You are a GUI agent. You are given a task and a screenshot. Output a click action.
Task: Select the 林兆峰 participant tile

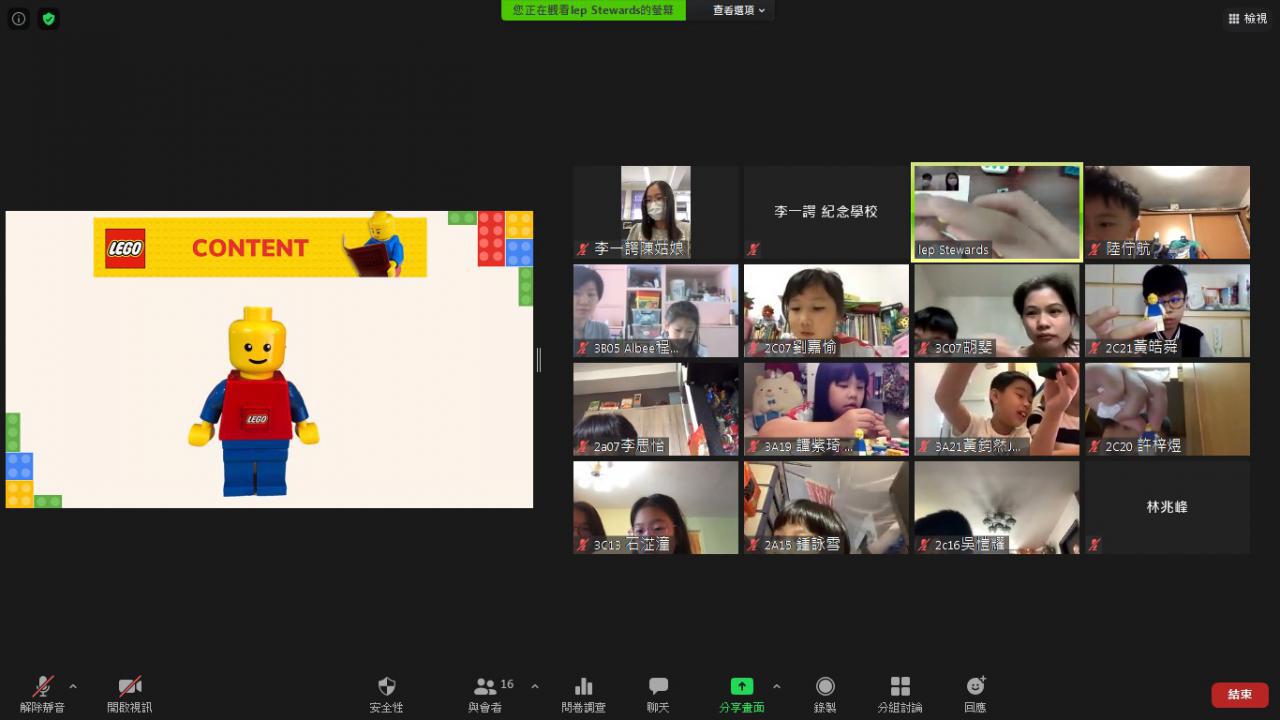coord(1167,507)
